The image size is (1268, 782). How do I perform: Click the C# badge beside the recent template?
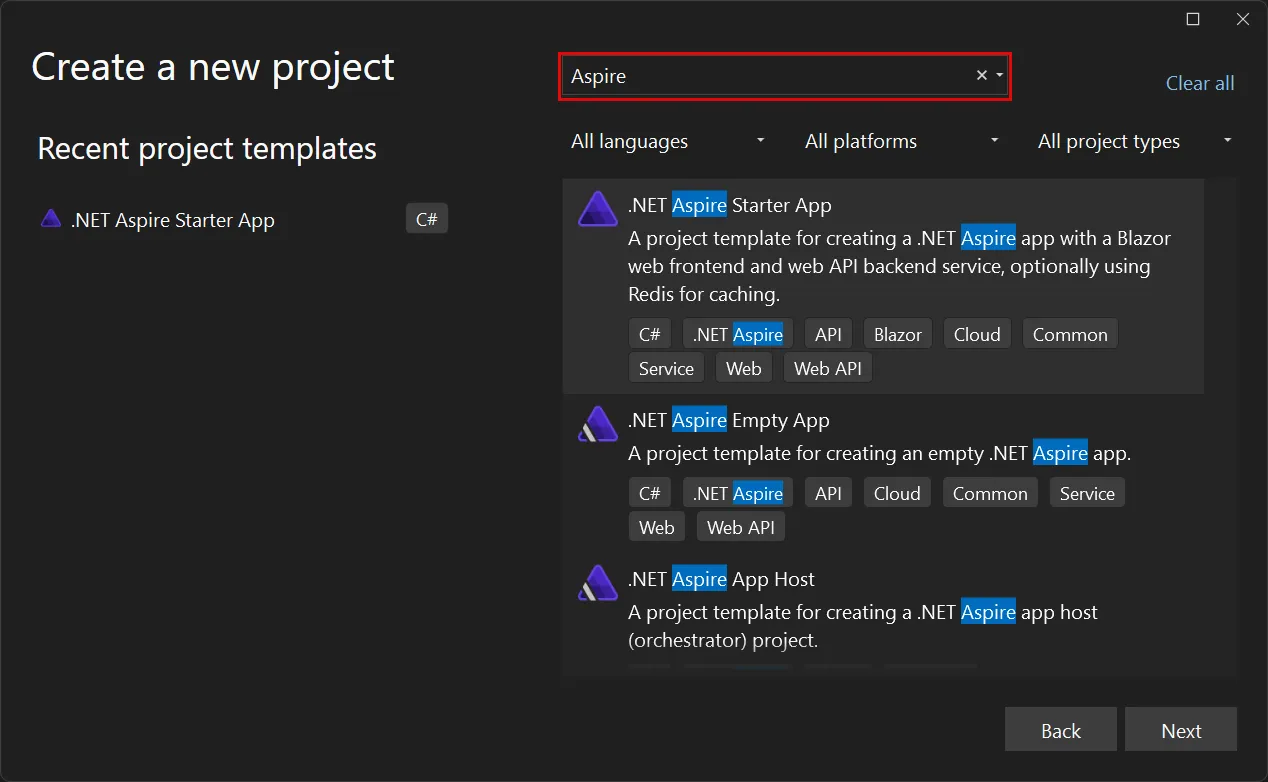coord(427,218)
